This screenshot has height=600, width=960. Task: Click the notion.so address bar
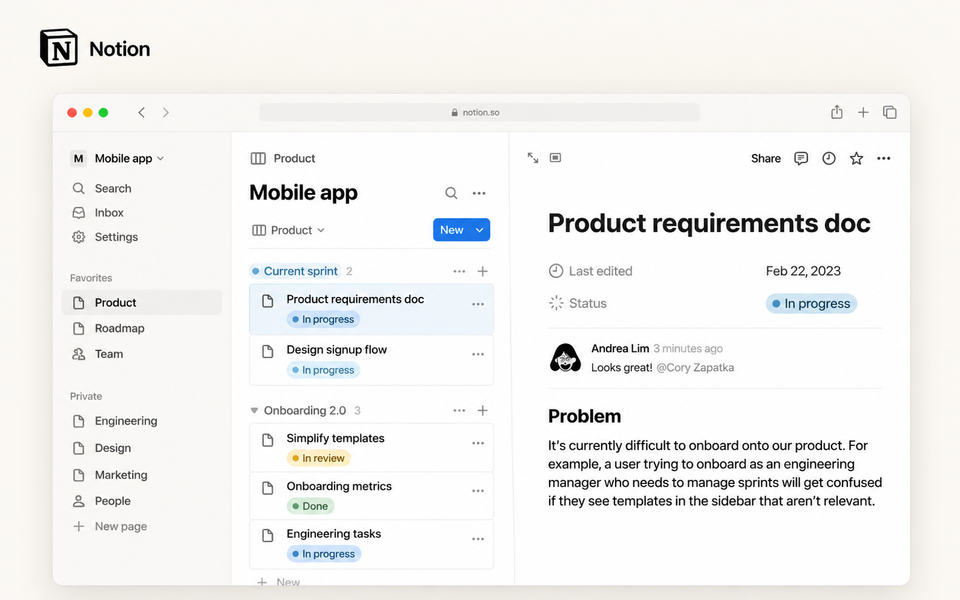click(x=479, y=112)
